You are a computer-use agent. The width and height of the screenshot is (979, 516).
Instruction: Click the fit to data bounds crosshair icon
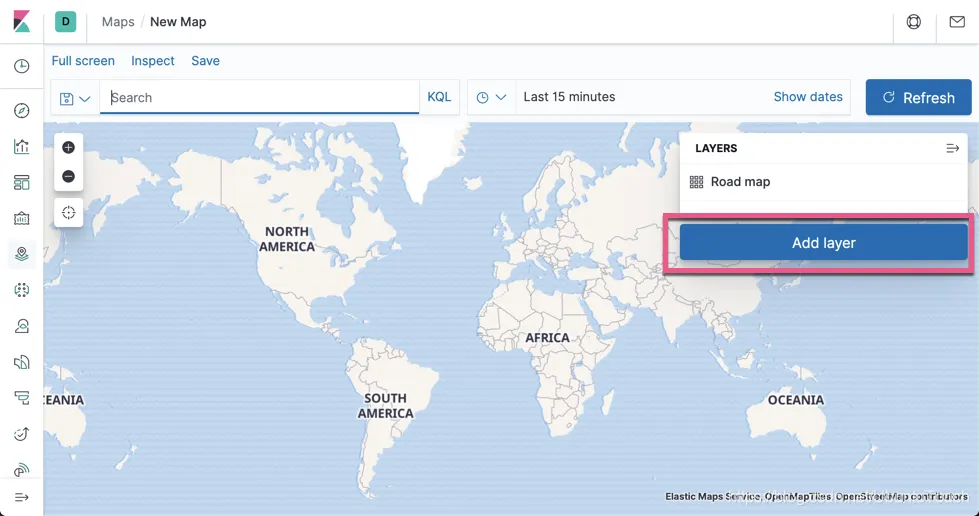69,213
